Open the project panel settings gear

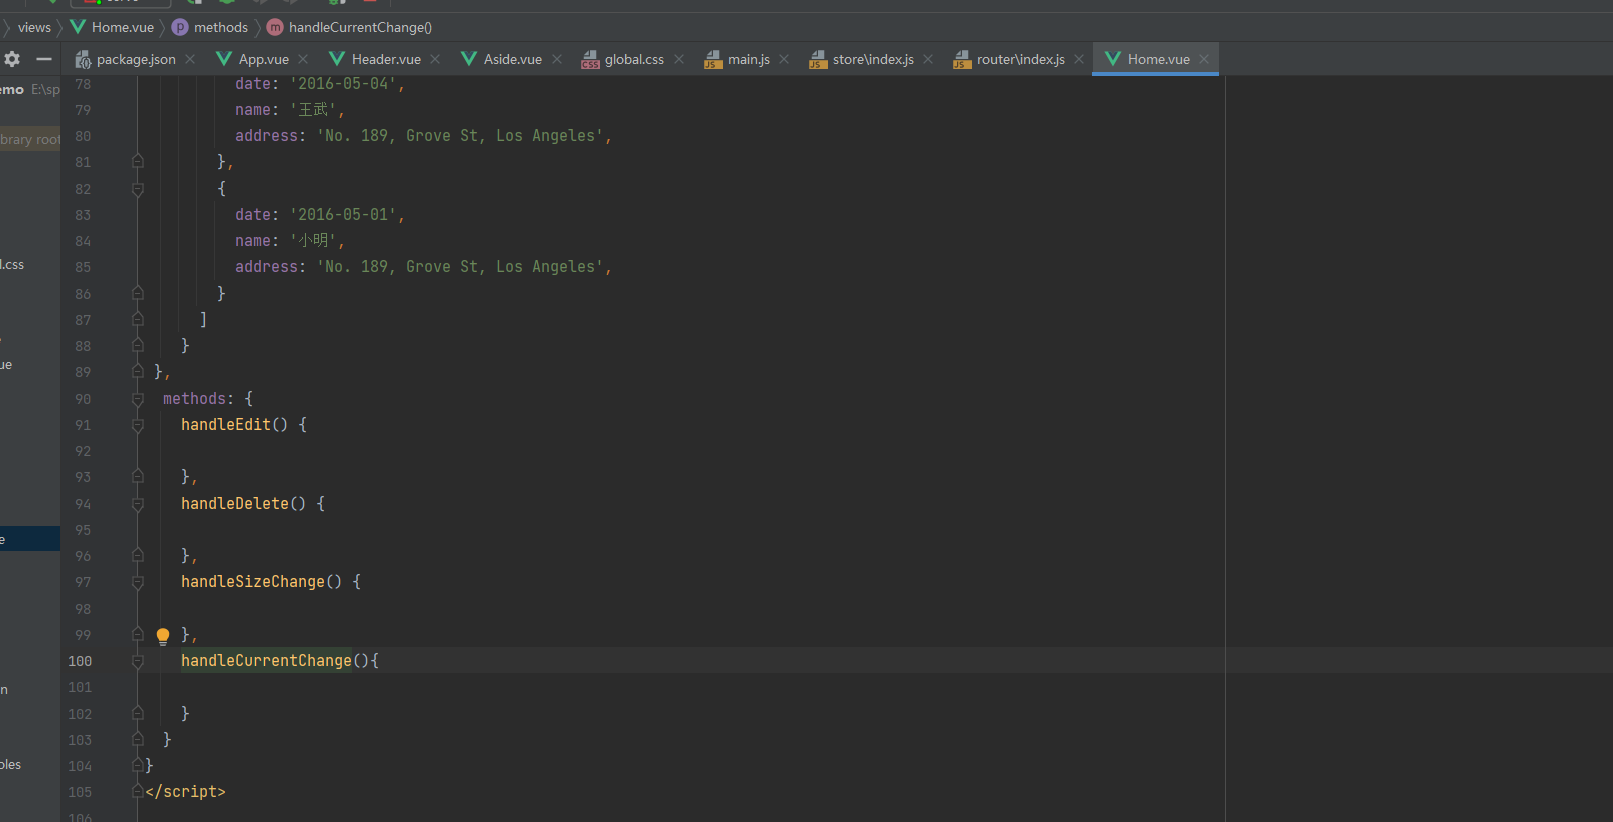pos(12,59)
